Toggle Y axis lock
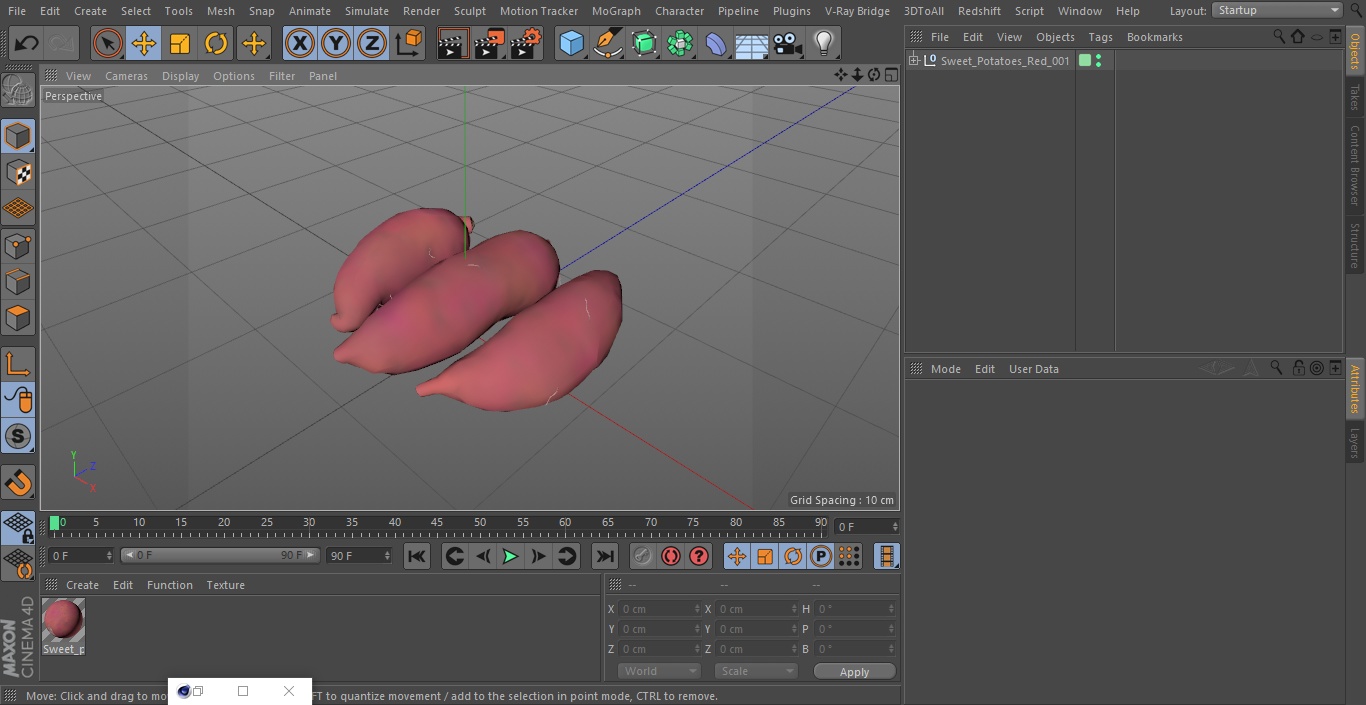The width and height of the screenshot is (1366, 705). (x=336, y=43)
